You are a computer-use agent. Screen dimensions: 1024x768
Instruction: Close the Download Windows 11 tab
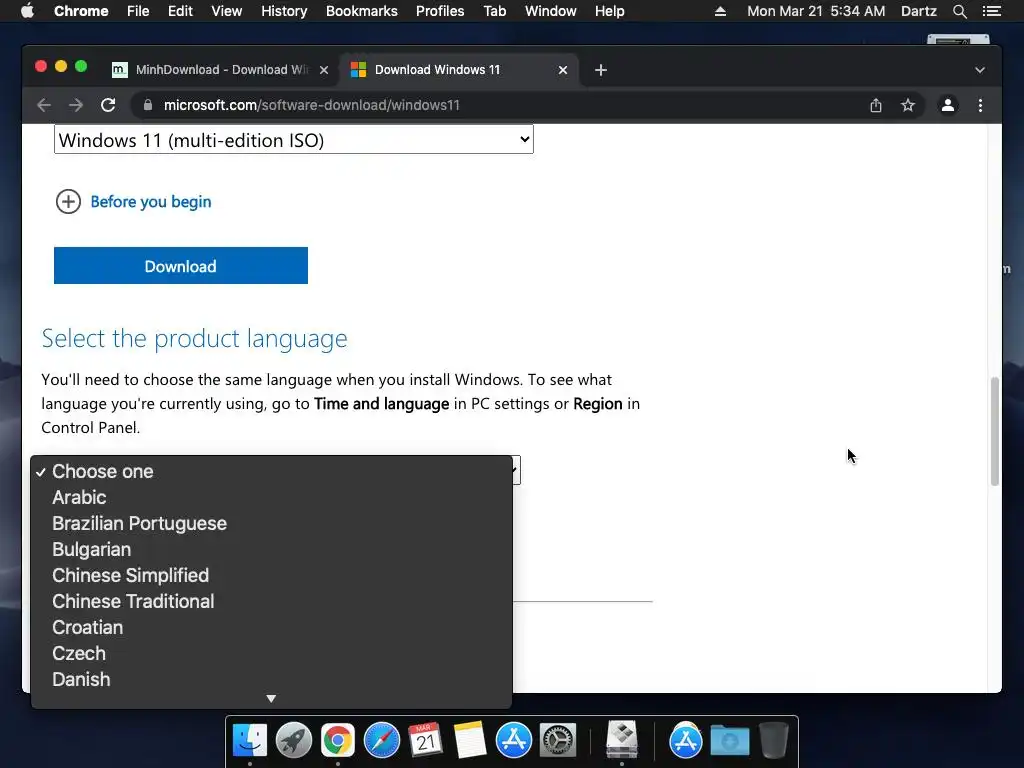(x=563, y=70)
